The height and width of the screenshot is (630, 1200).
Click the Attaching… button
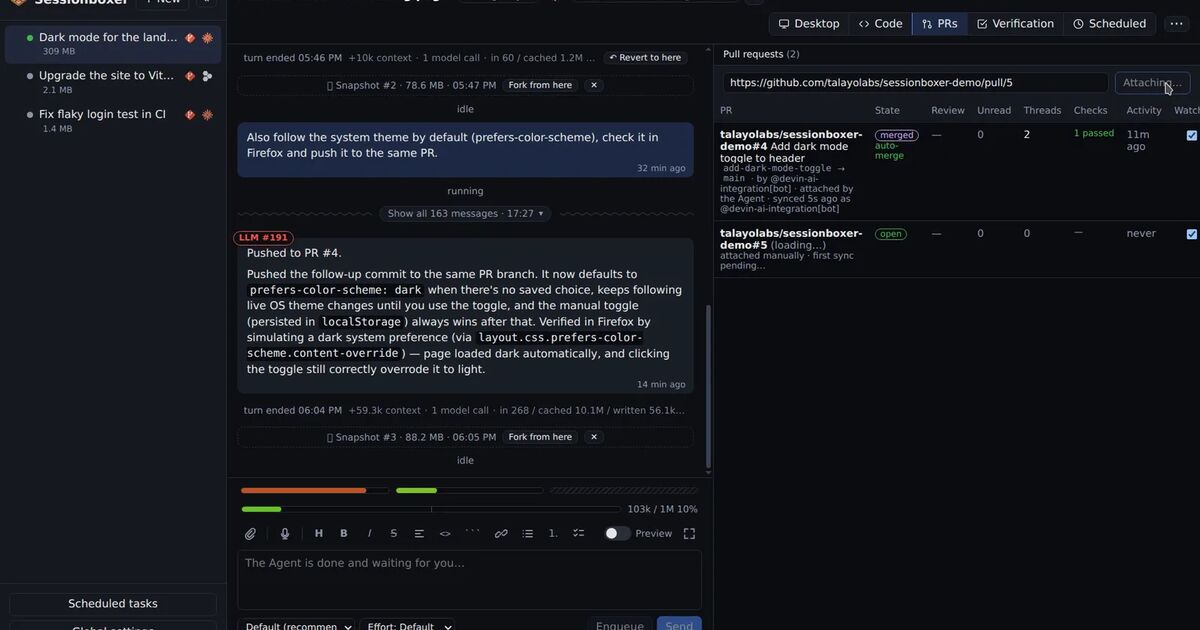(1152, 83)
